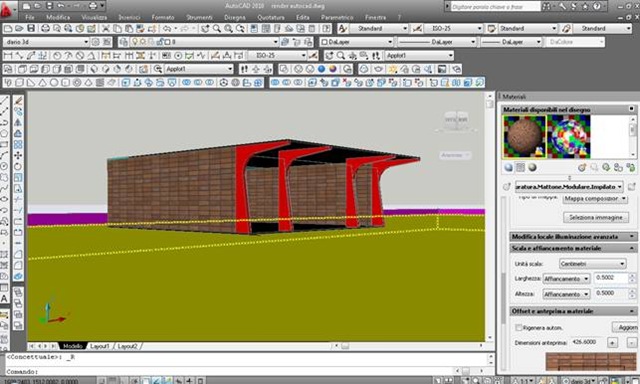
Task: Select the Move tool in modify toolbar
Action: (18, 155)
